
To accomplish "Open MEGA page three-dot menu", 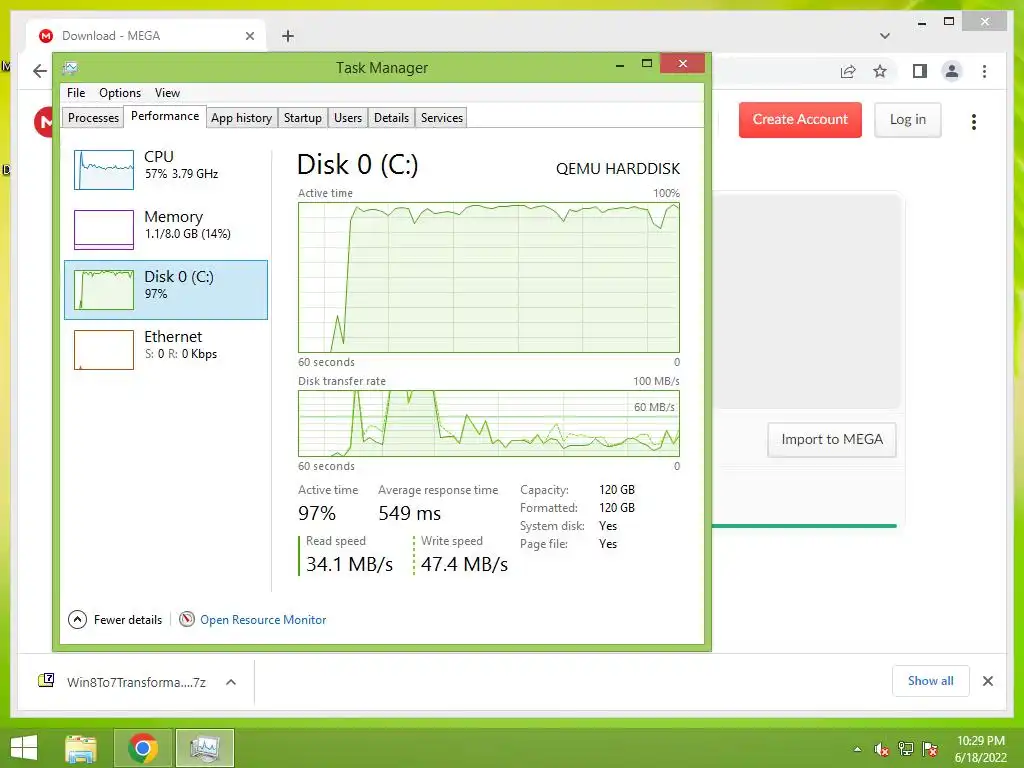I will tap(974, 121).
